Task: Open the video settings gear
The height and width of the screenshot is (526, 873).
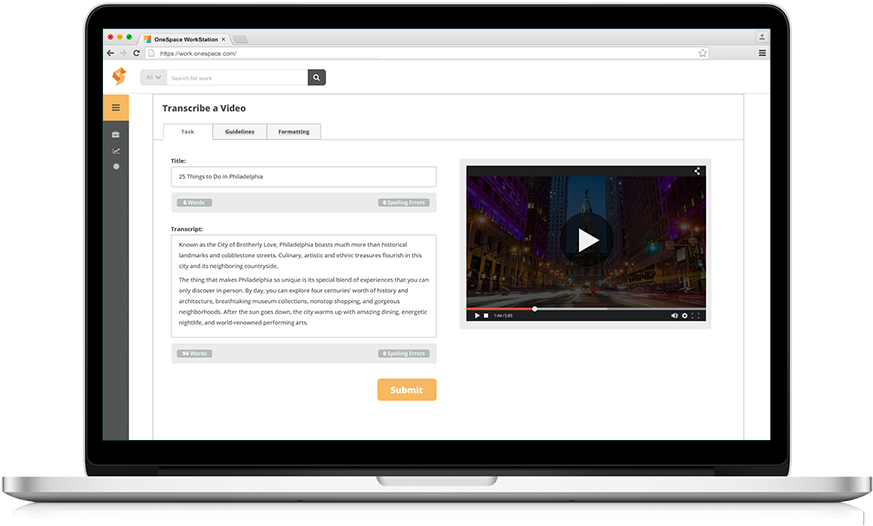Action: click(x=685, y=316)
